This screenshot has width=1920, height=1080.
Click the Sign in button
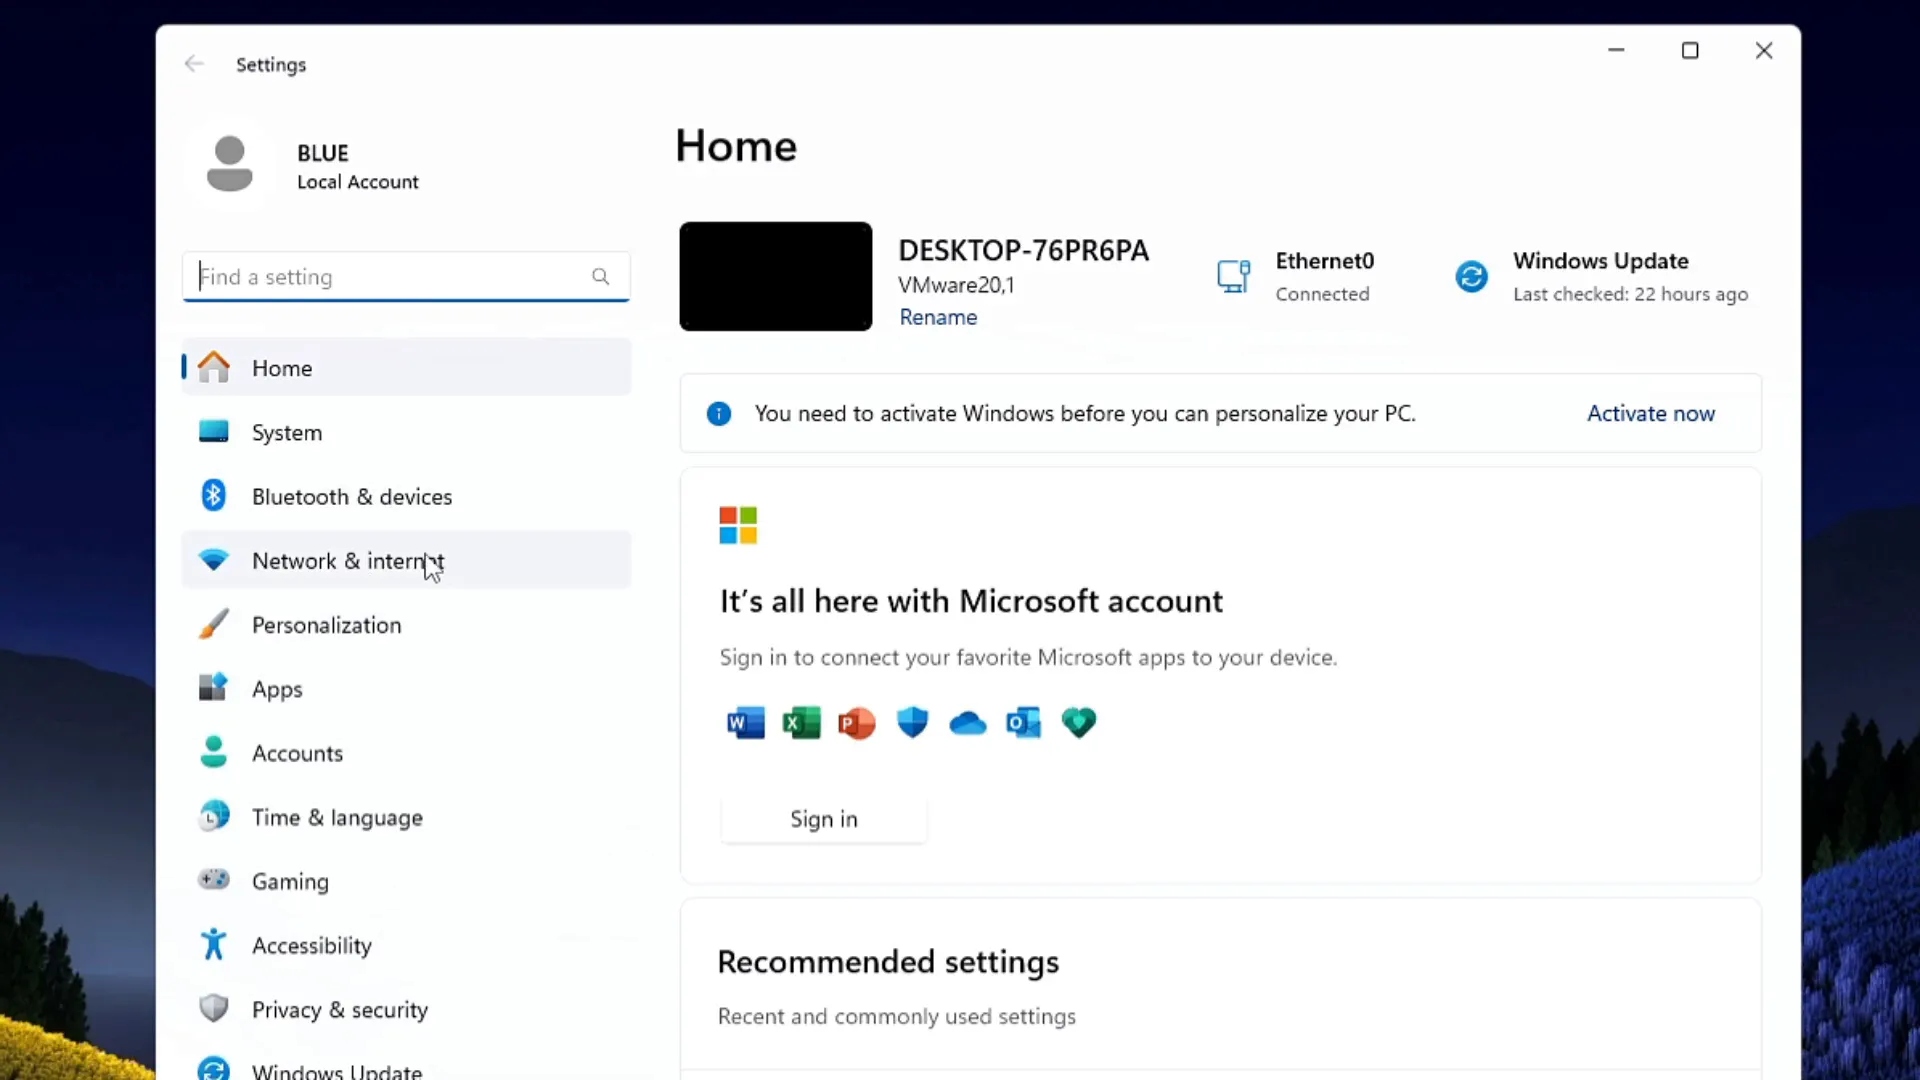[x=823, y=819]
